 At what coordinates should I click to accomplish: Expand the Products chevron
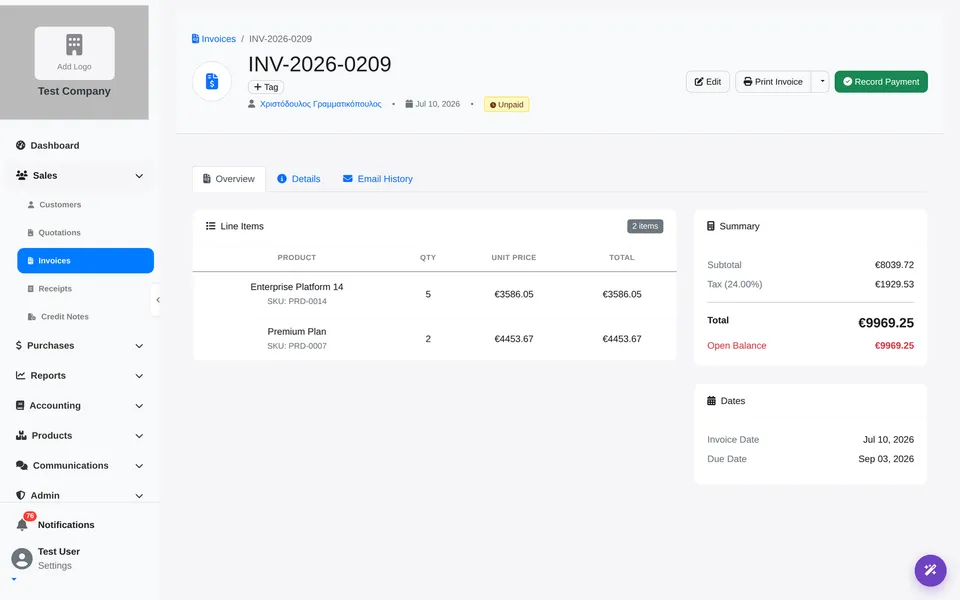tap(139, 436)
